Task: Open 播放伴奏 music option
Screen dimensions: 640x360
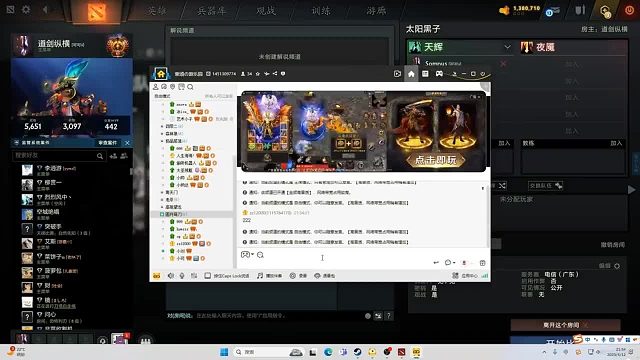Action: [269, 276]
